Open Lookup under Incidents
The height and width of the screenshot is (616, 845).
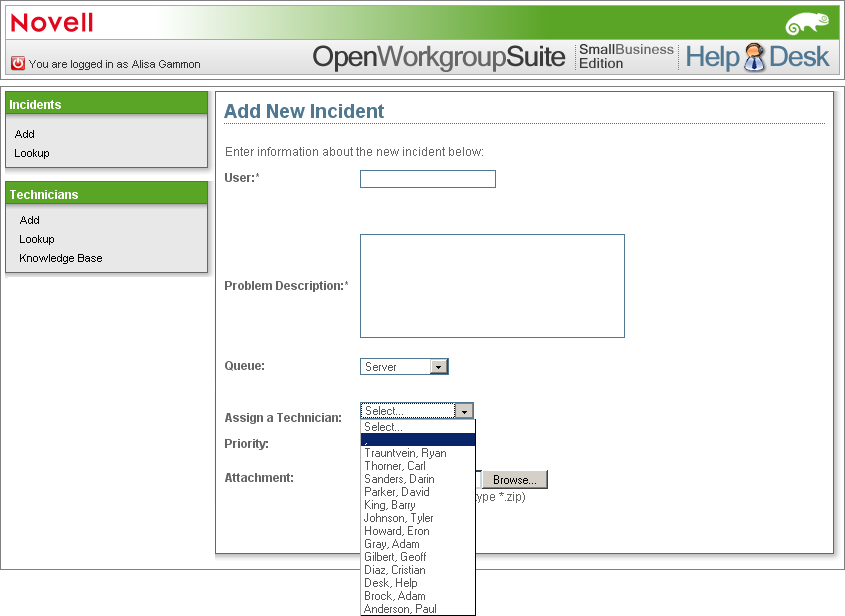click(x=32, y=153)
